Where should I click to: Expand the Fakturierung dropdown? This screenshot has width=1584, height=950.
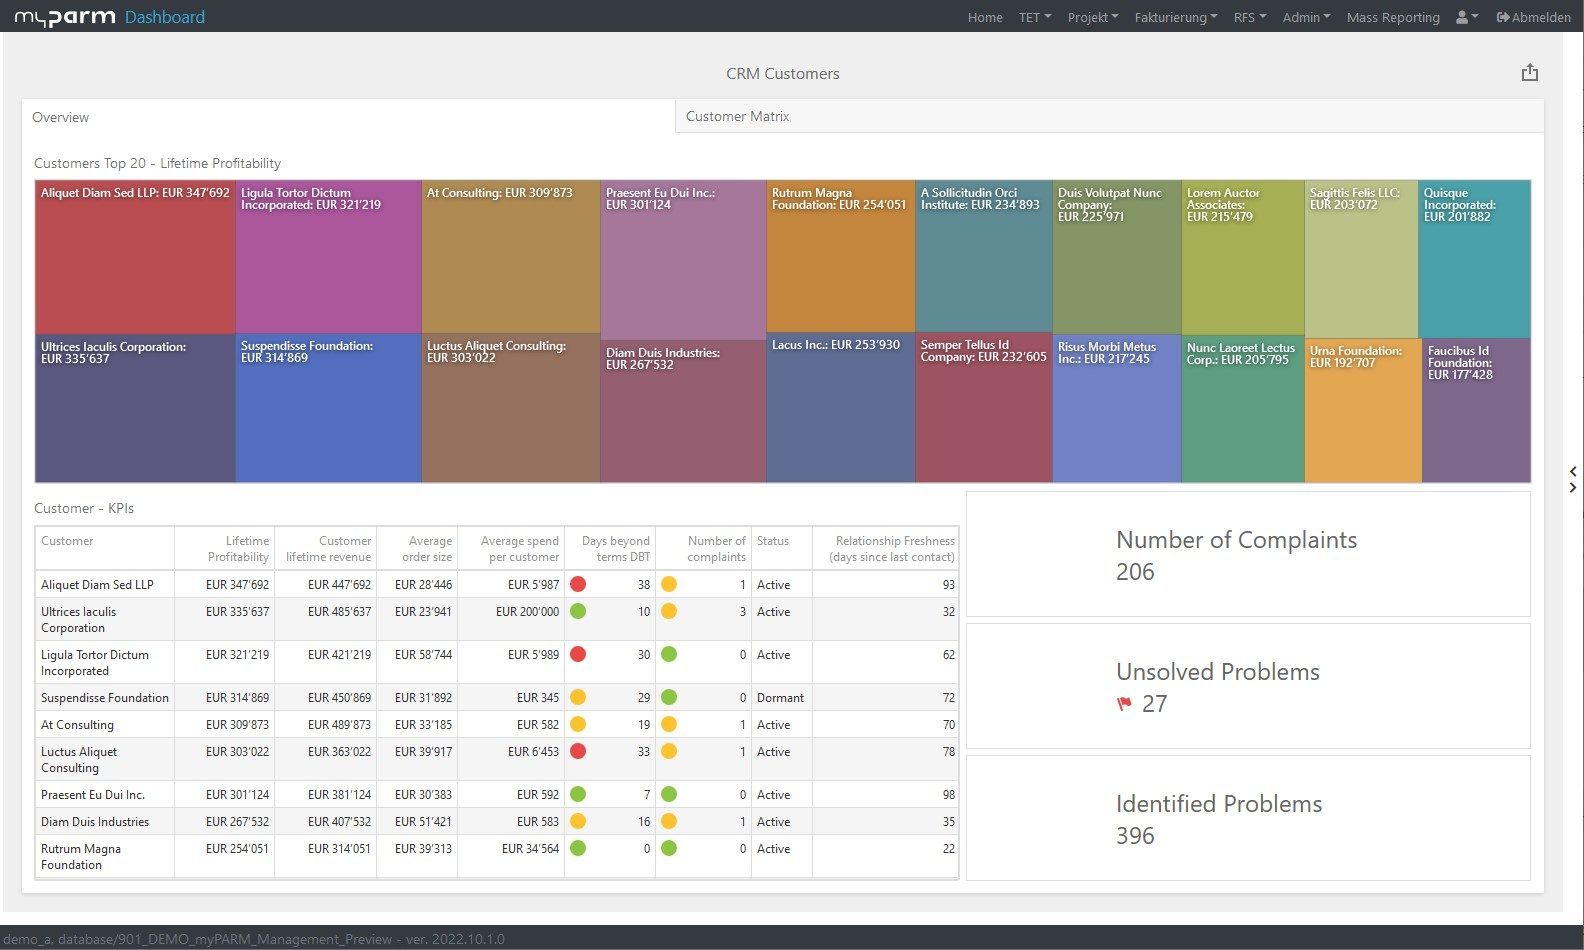(x=1175, y=17)
